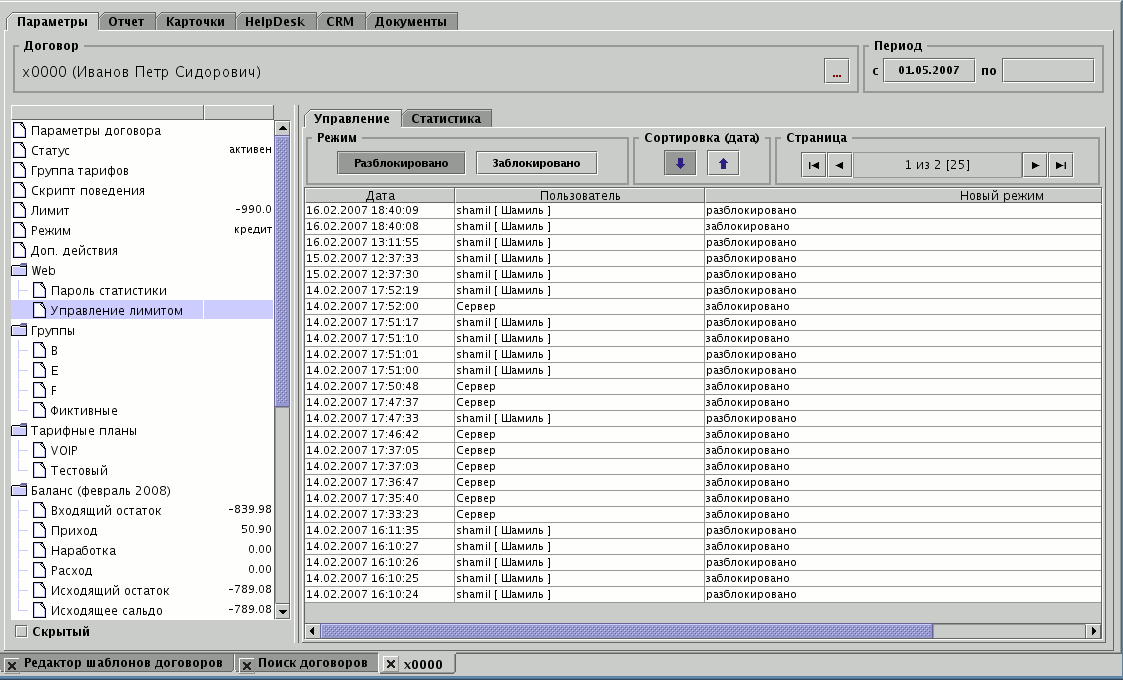The width and height of the screenshot is (1123, 680).
Task: Go to the first page of results
Action: pos(814,165)
